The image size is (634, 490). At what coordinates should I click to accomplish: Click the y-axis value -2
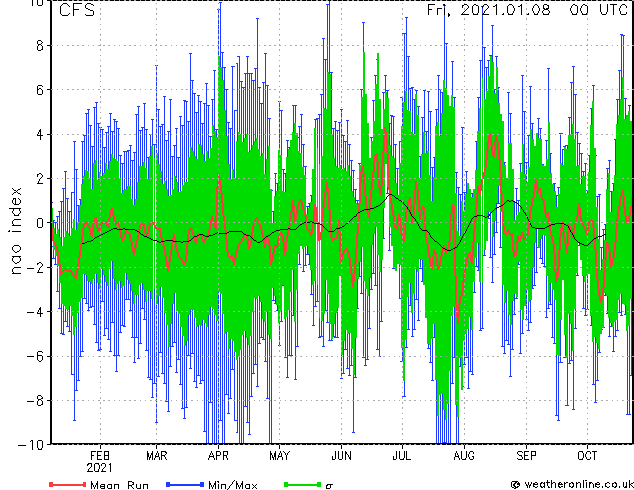click(35, 267)
